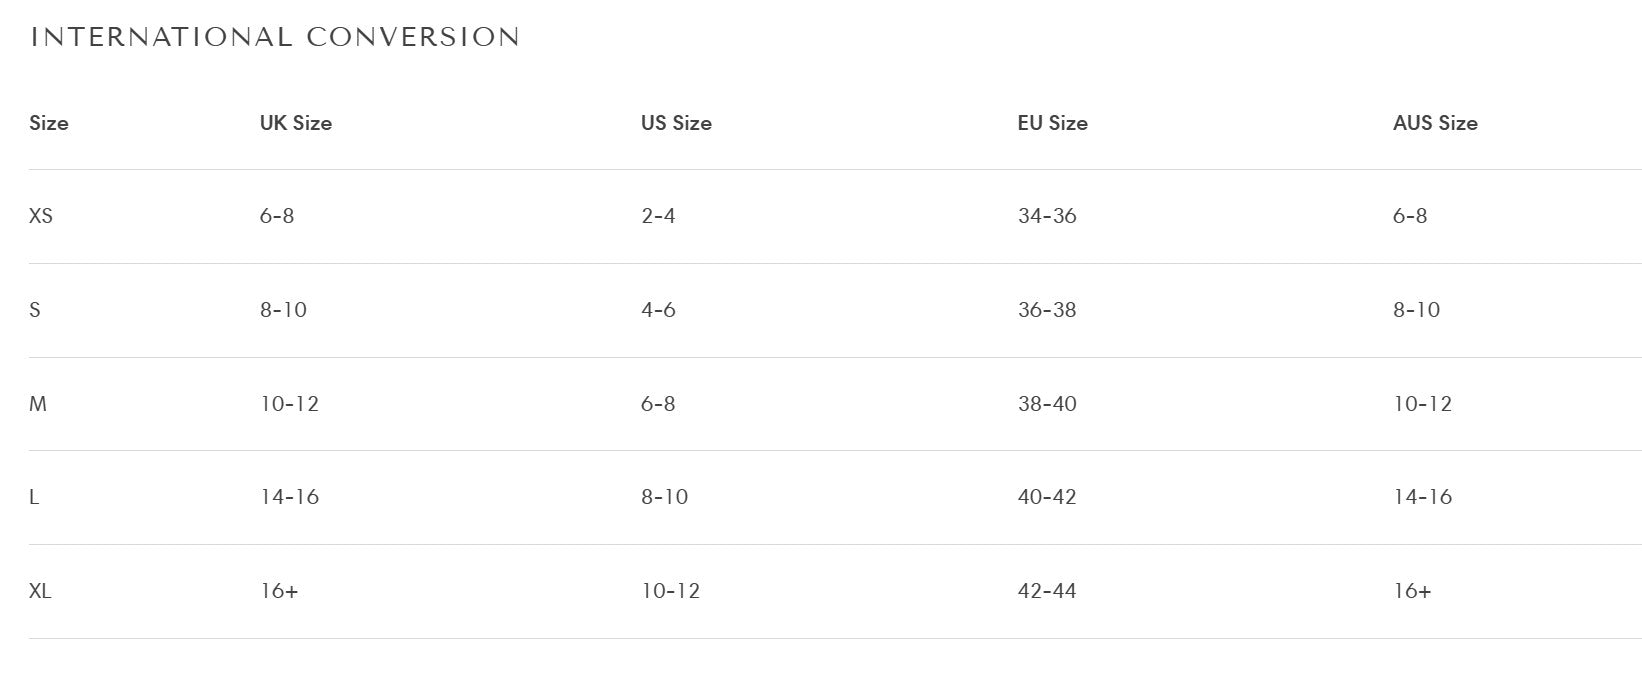Click UK size 16+ value
This screenshot has height=675, width=1642.
pyautogui.click(x=279, y=591)
